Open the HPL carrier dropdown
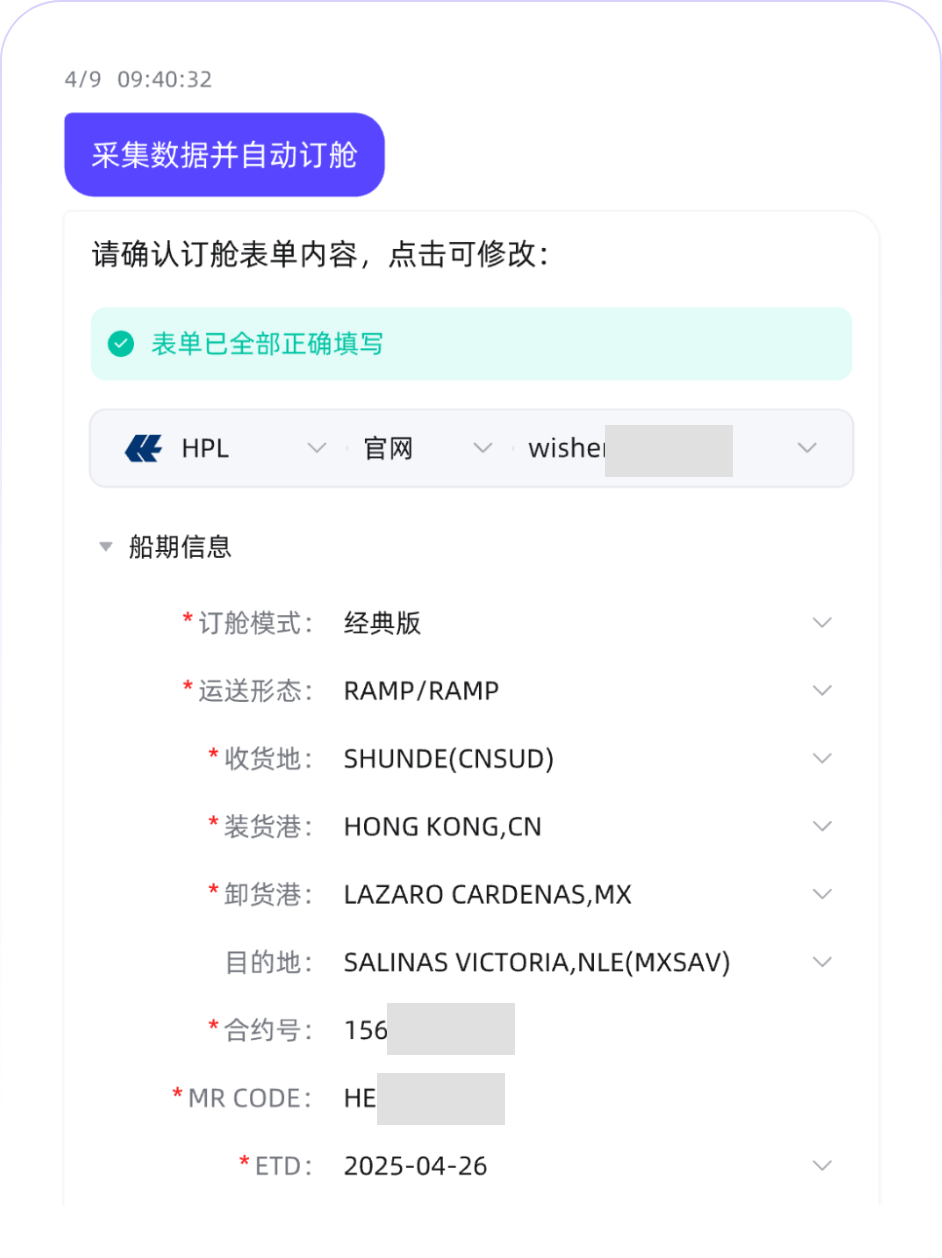The height and width of the screenshot is (1258, 942). 316,448
